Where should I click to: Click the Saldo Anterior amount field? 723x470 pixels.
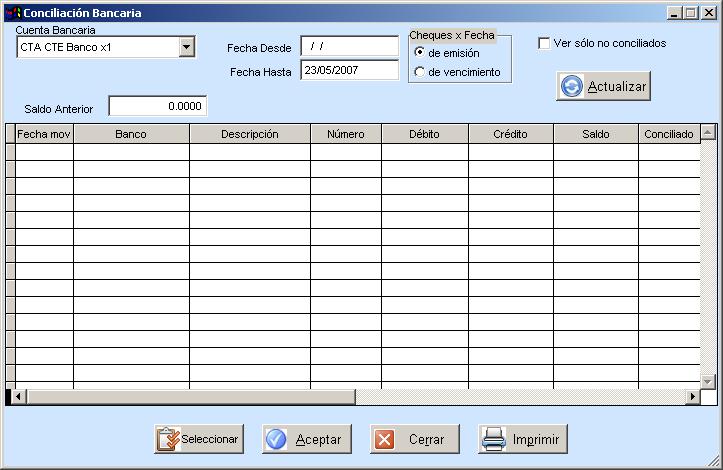tap(157, 106)
